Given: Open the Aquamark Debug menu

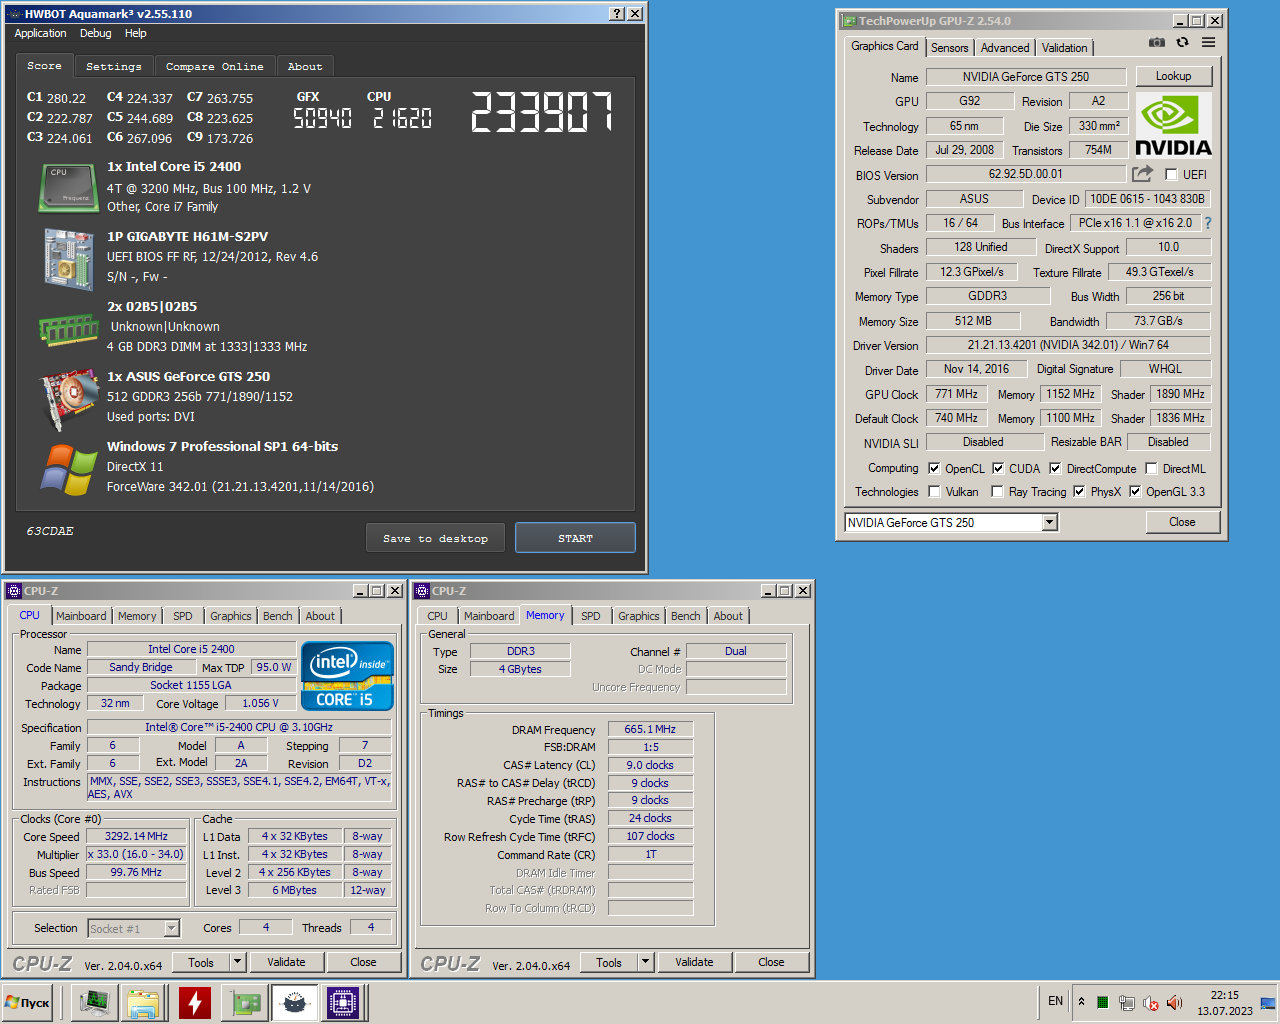Looking at the screenshot, I should [96, 33].
